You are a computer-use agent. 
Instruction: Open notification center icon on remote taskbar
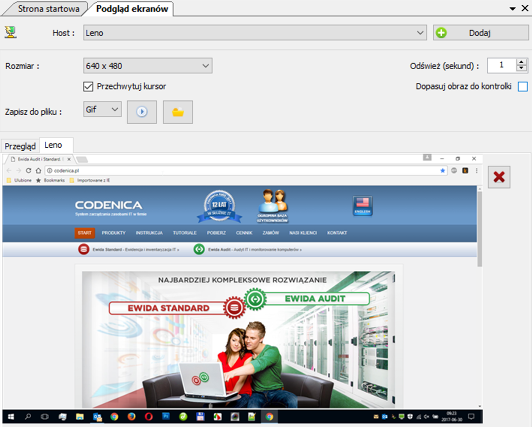point(471,416)
